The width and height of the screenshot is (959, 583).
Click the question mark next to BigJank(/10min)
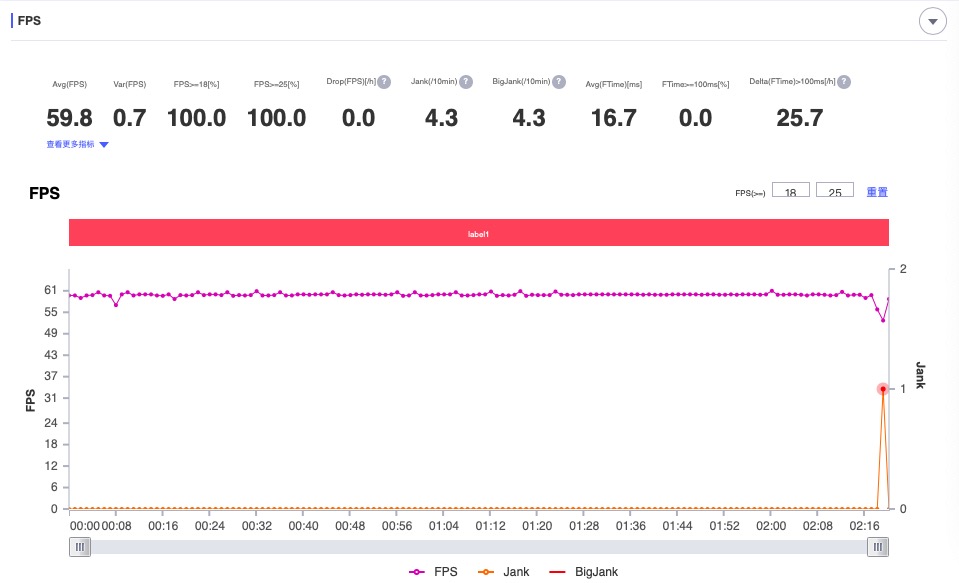(559, 82)
